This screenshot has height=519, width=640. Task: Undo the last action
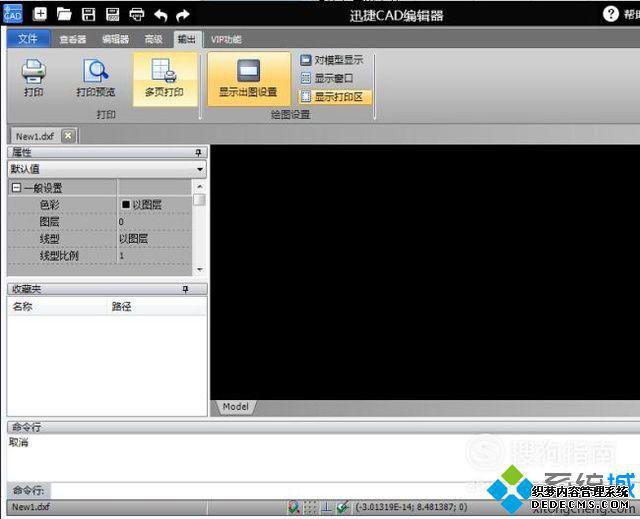tap(161, 16)
